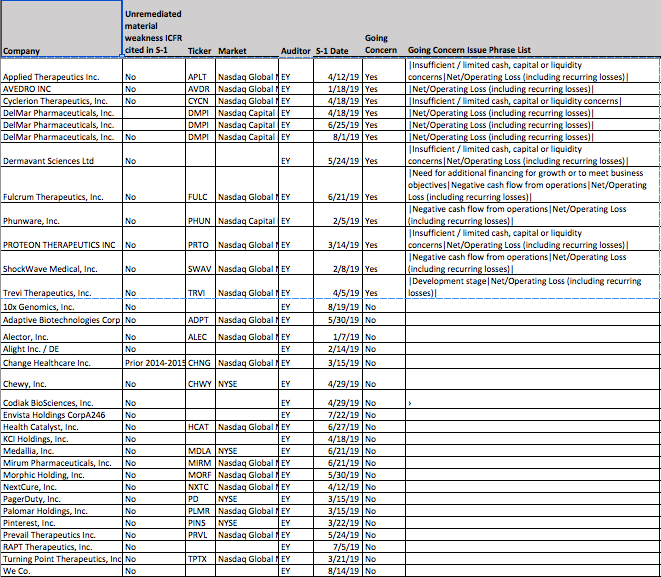Viewport: 661px width, 577px height.
Task: Select the CYCN ticker cell
Action: click(x=200, y=101)
